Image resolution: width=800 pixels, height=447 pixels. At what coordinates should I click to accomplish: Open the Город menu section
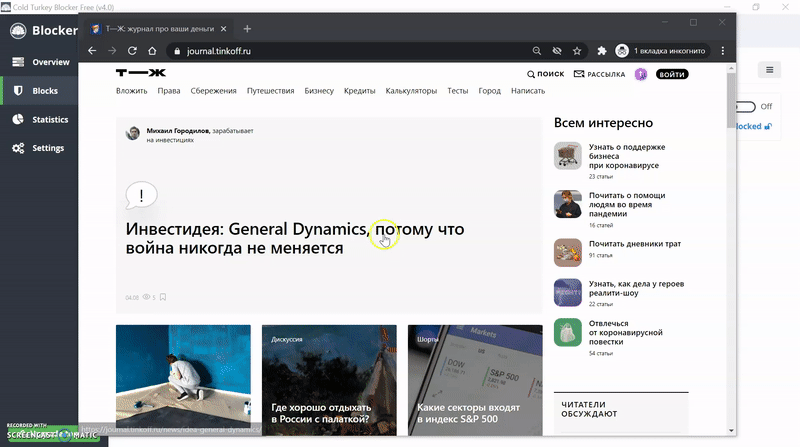[x=489, y=91]
